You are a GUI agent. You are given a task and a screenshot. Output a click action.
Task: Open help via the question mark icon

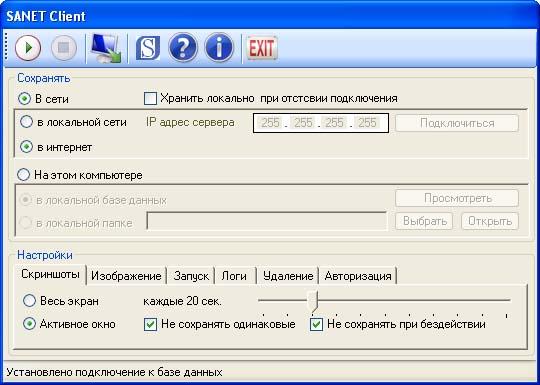pos(183,48)
